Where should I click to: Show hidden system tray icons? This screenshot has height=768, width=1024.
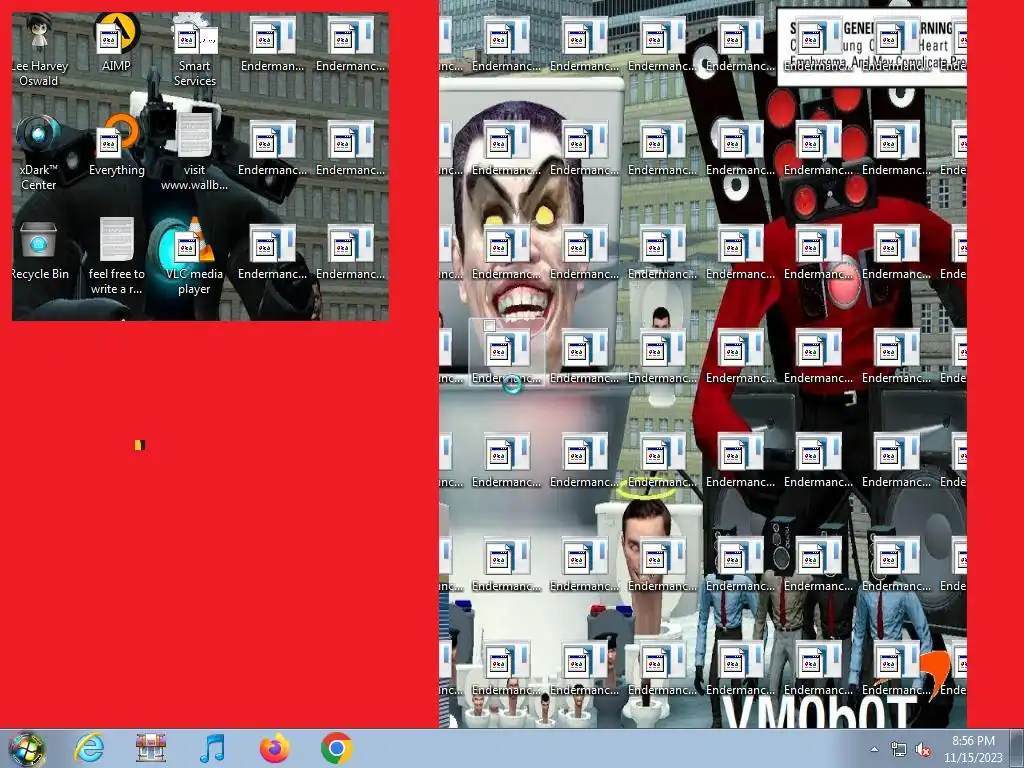(x=874, y=749)
